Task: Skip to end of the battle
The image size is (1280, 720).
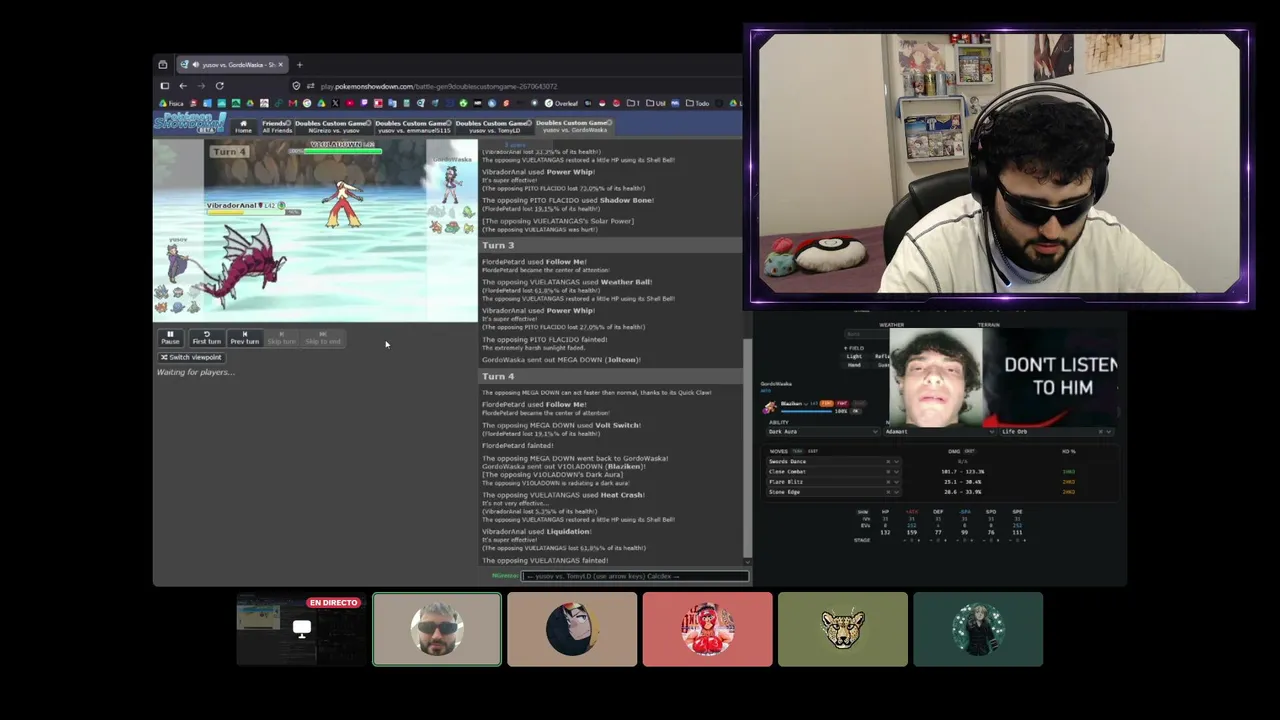Action: point(322,338)
